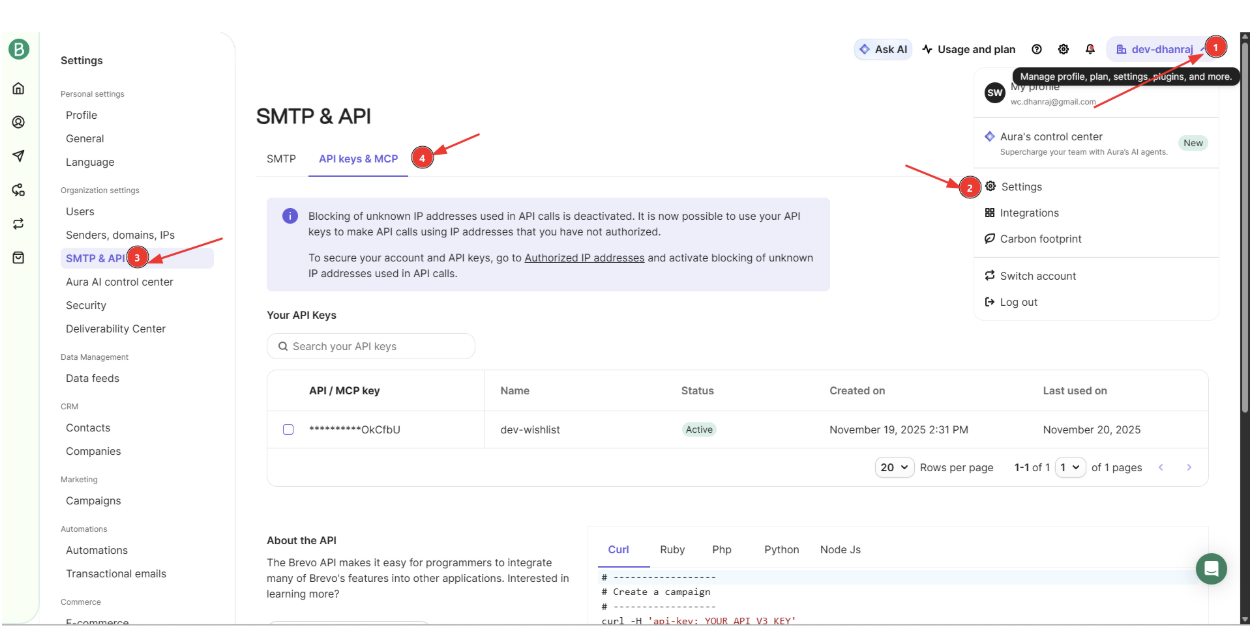The width and height of the screenshot is (1250, 636).
Task: Switch the code sample to Node Js
Action: click(x=840, y=550)
